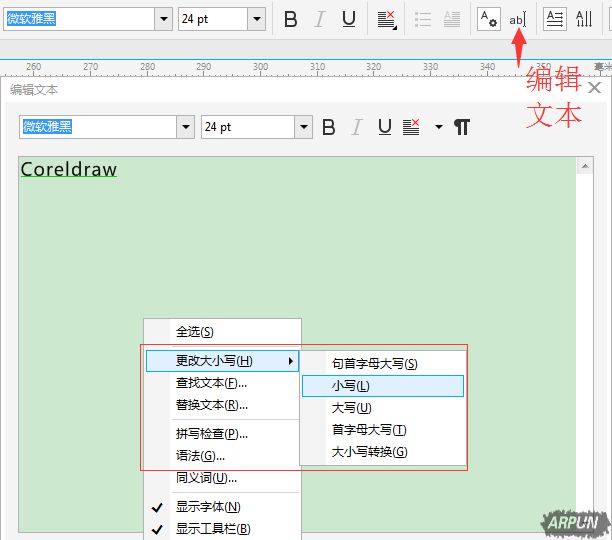
Task: Click the Bold icon in the top toolbar
Action: tap(291, 19)
